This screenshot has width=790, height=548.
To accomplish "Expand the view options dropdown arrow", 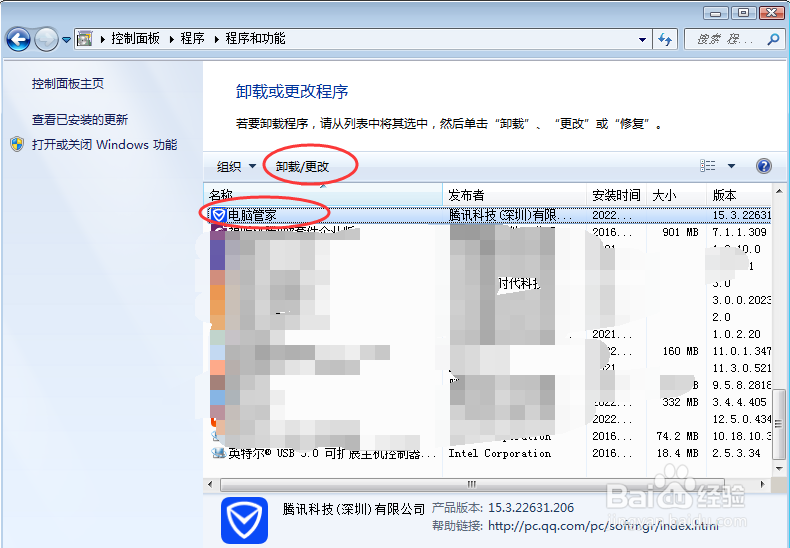I will click(732, 166).
